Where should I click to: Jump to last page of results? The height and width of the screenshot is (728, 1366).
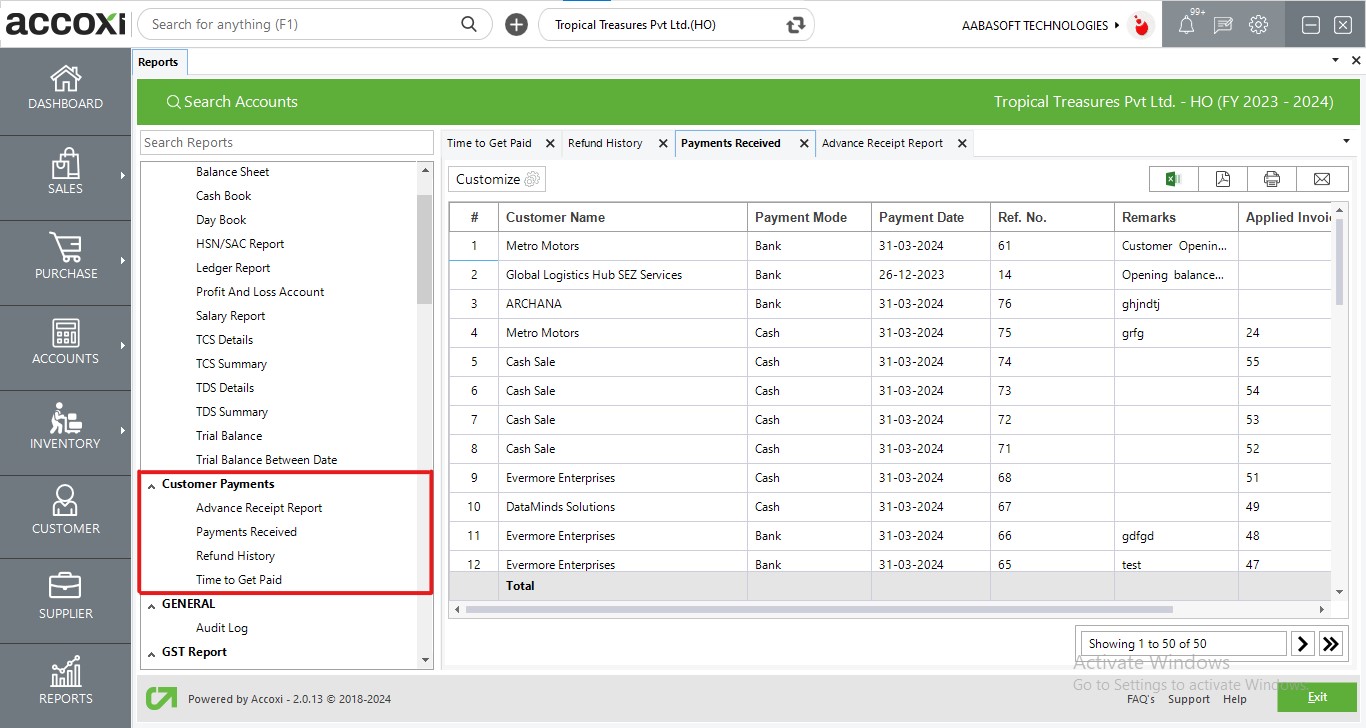pos(1331,643)
